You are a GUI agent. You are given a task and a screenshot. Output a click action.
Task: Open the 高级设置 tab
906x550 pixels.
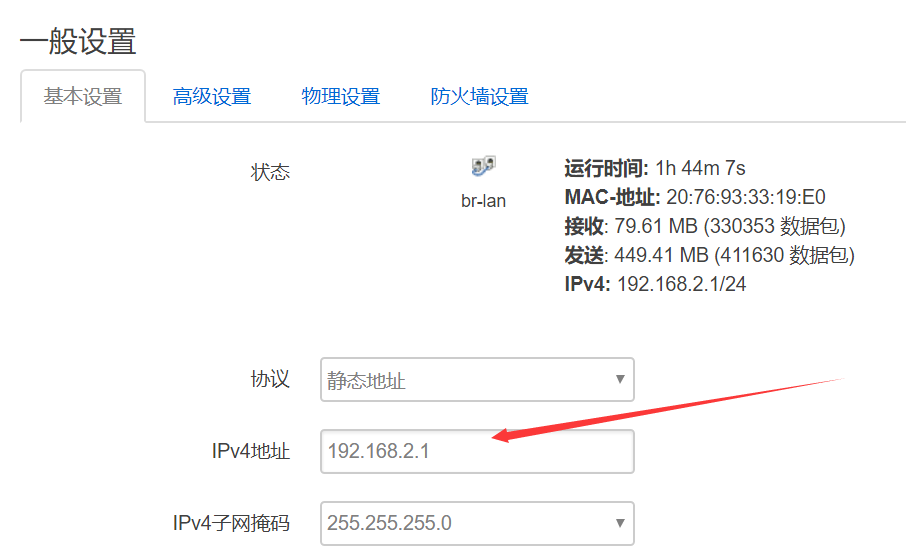pos(211,96)
